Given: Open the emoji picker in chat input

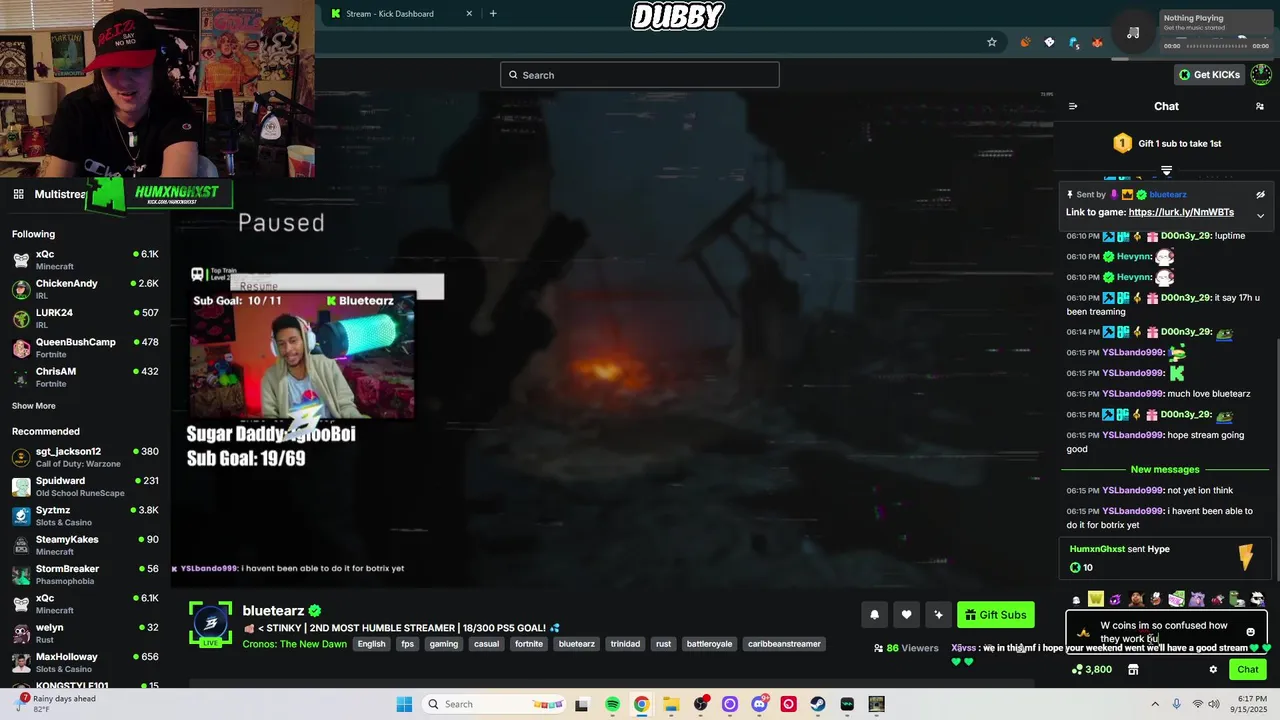Looking at the screenshot, I should click(x=1250, y=632).
